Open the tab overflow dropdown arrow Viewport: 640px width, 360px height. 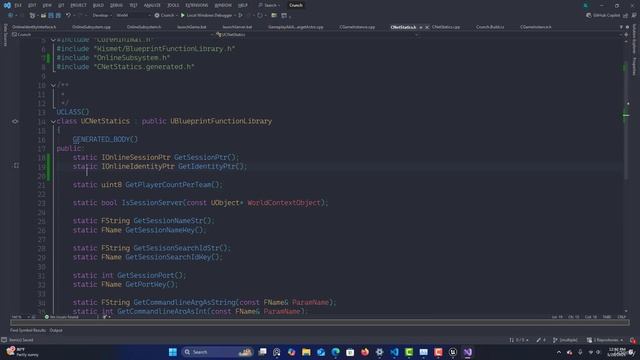[x=621, y=27]
